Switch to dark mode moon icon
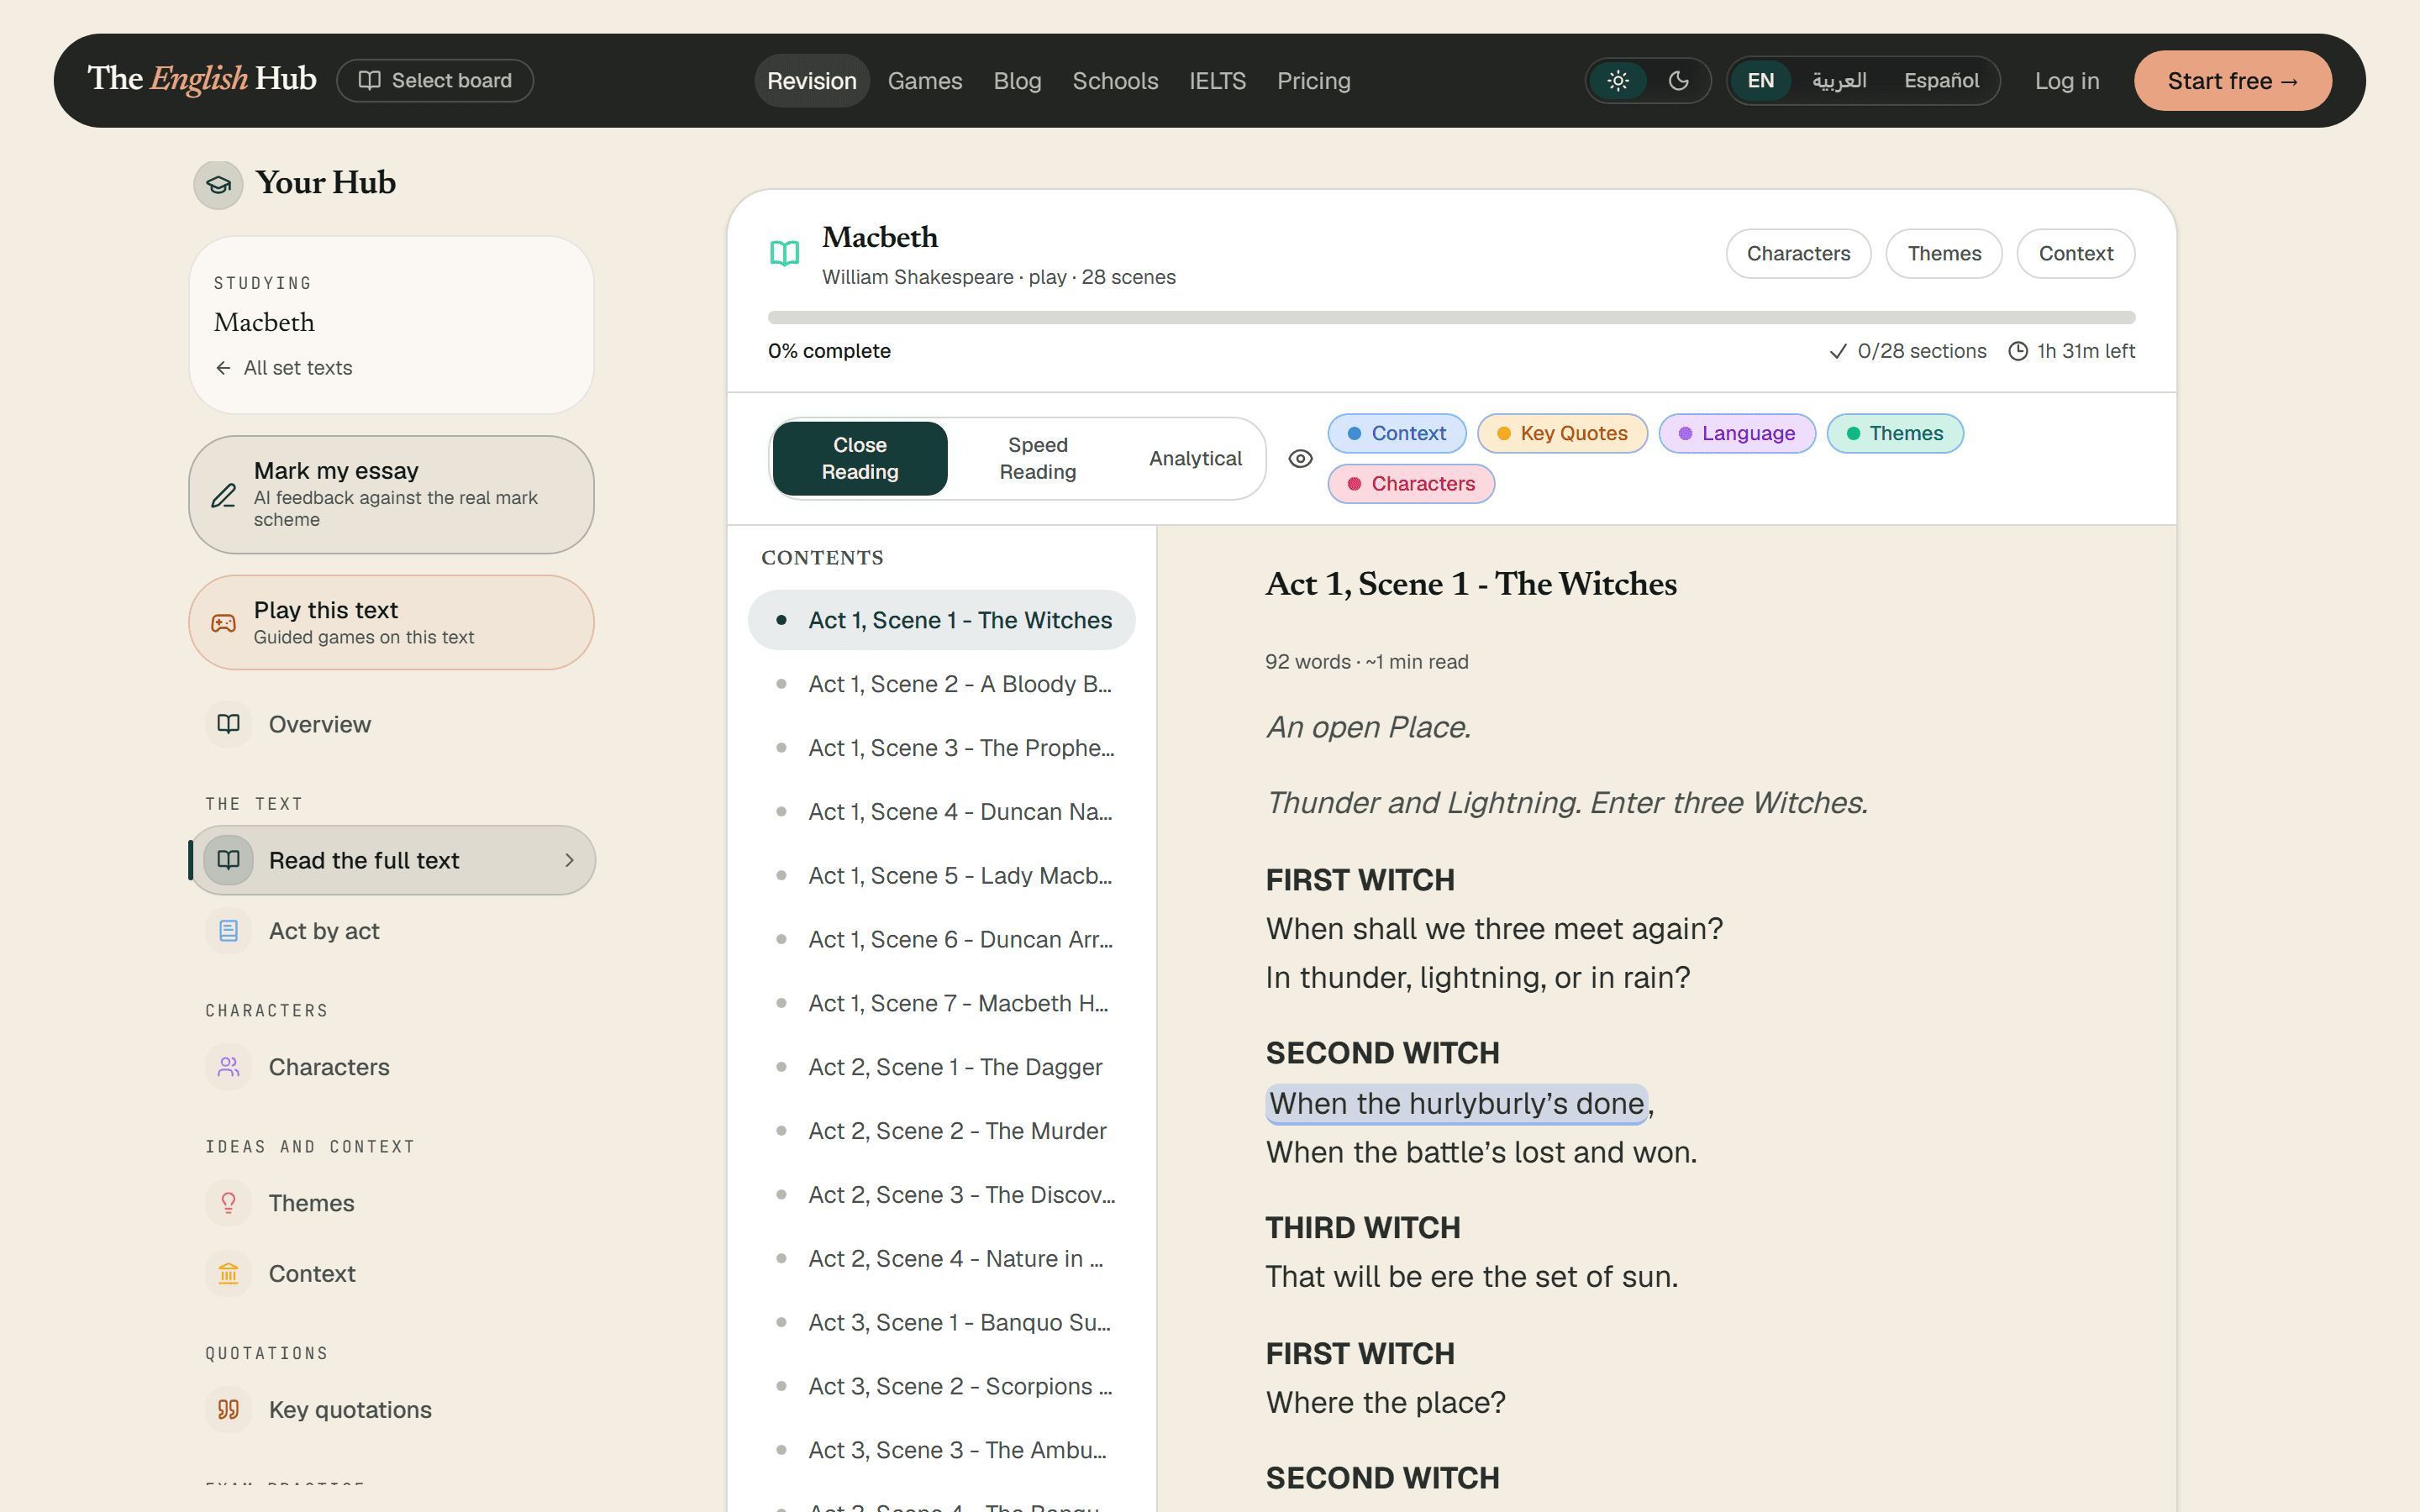 coord(1679,81)
